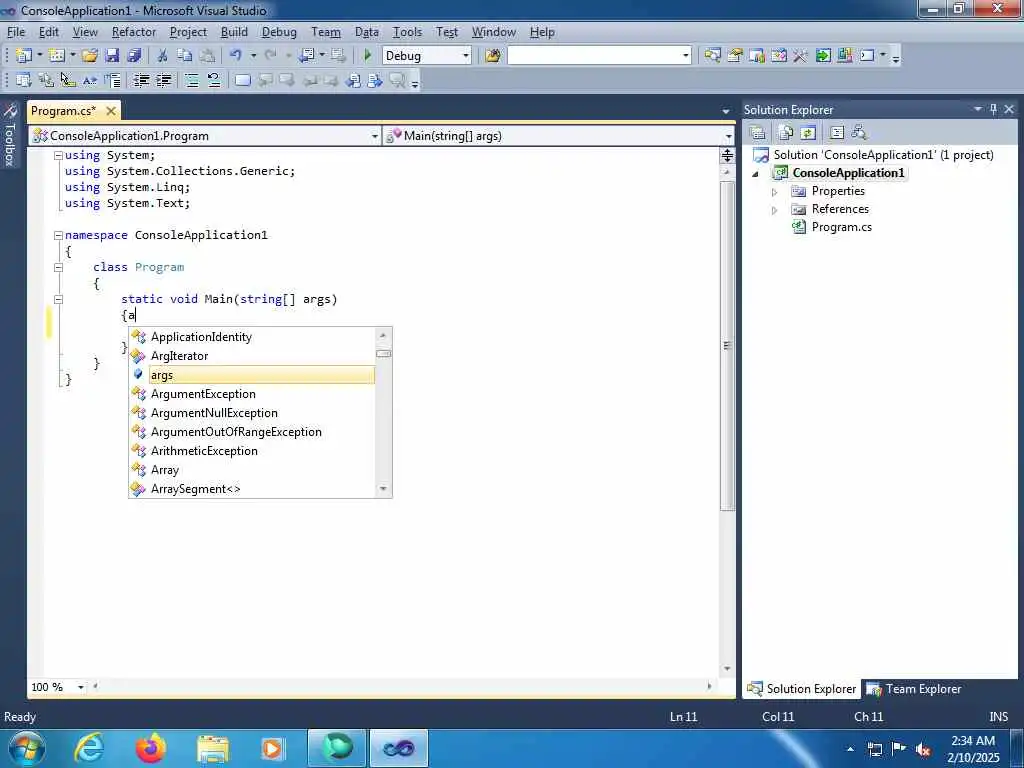Select args in the IntelliSense list
The width and height of the screenshot is (1024, 768).
[262, 375]
